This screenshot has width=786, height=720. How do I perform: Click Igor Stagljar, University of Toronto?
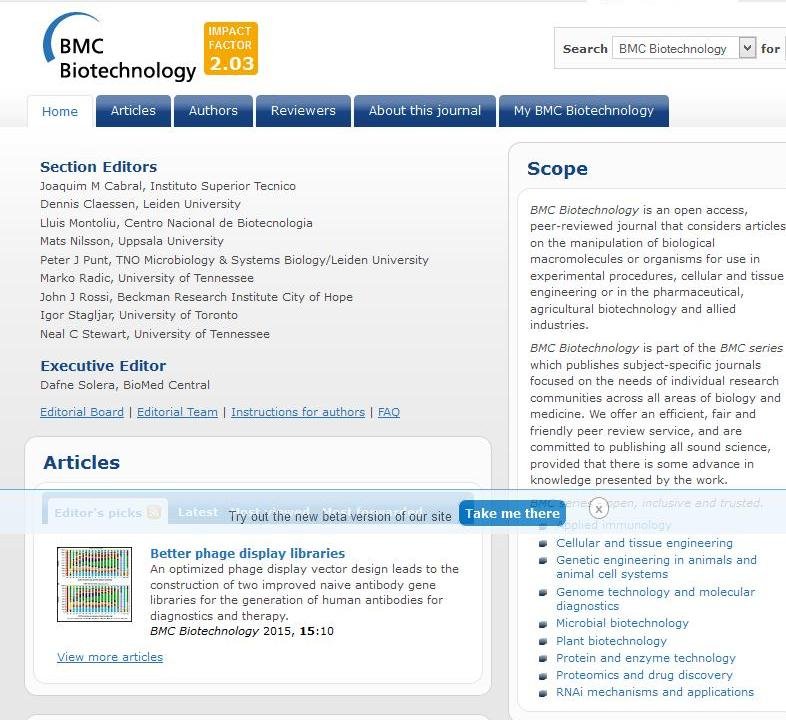[139, 315]
